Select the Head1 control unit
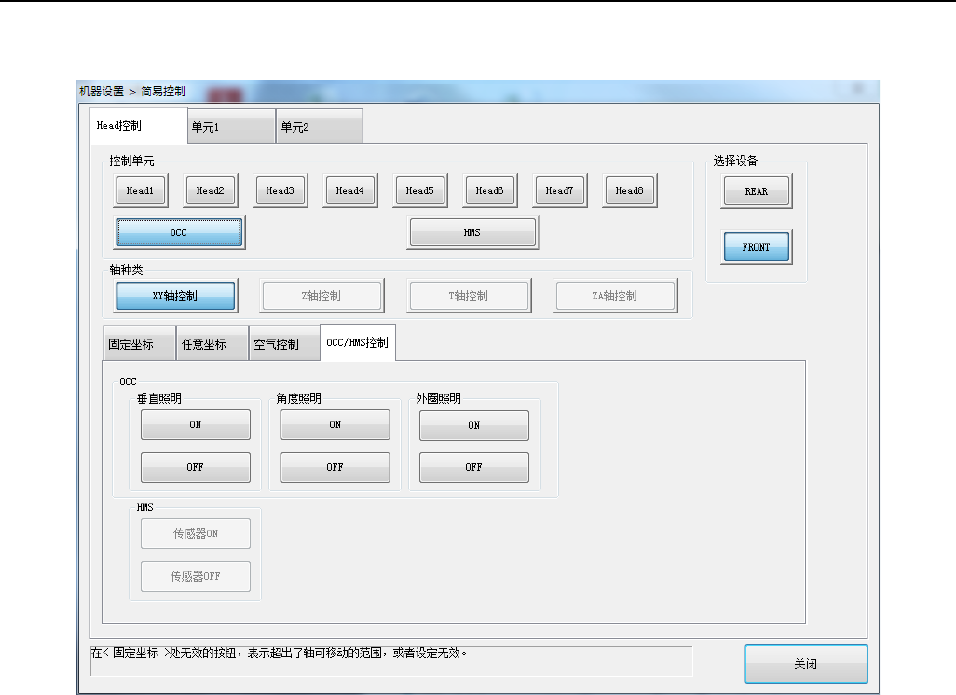The height and width of the screenshot is (695, 956). click(x=140, y=191)
